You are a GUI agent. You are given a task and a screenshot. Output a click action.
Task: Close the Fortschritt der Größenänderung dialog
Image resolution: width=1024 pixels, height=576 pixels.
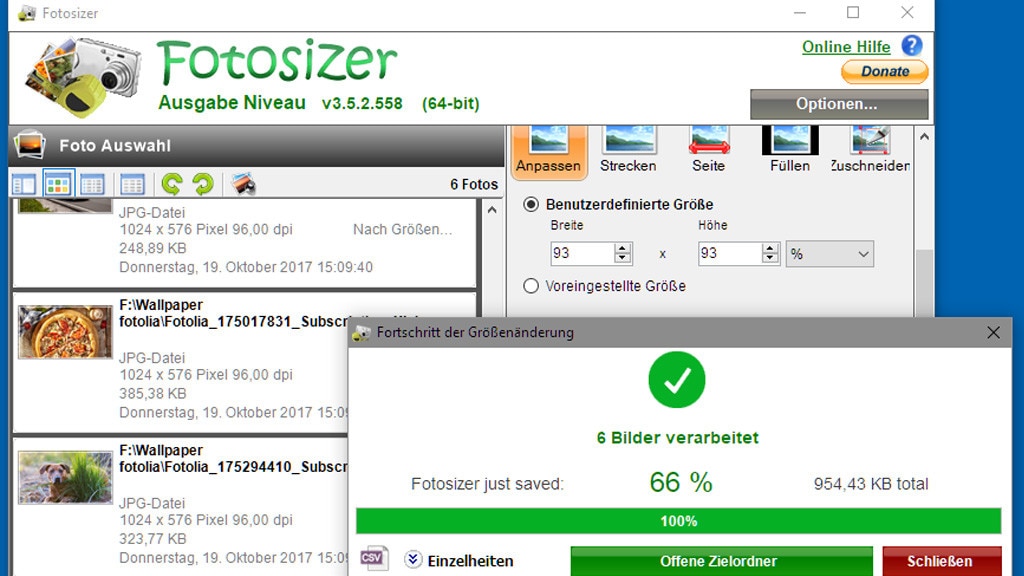[993, 332]
